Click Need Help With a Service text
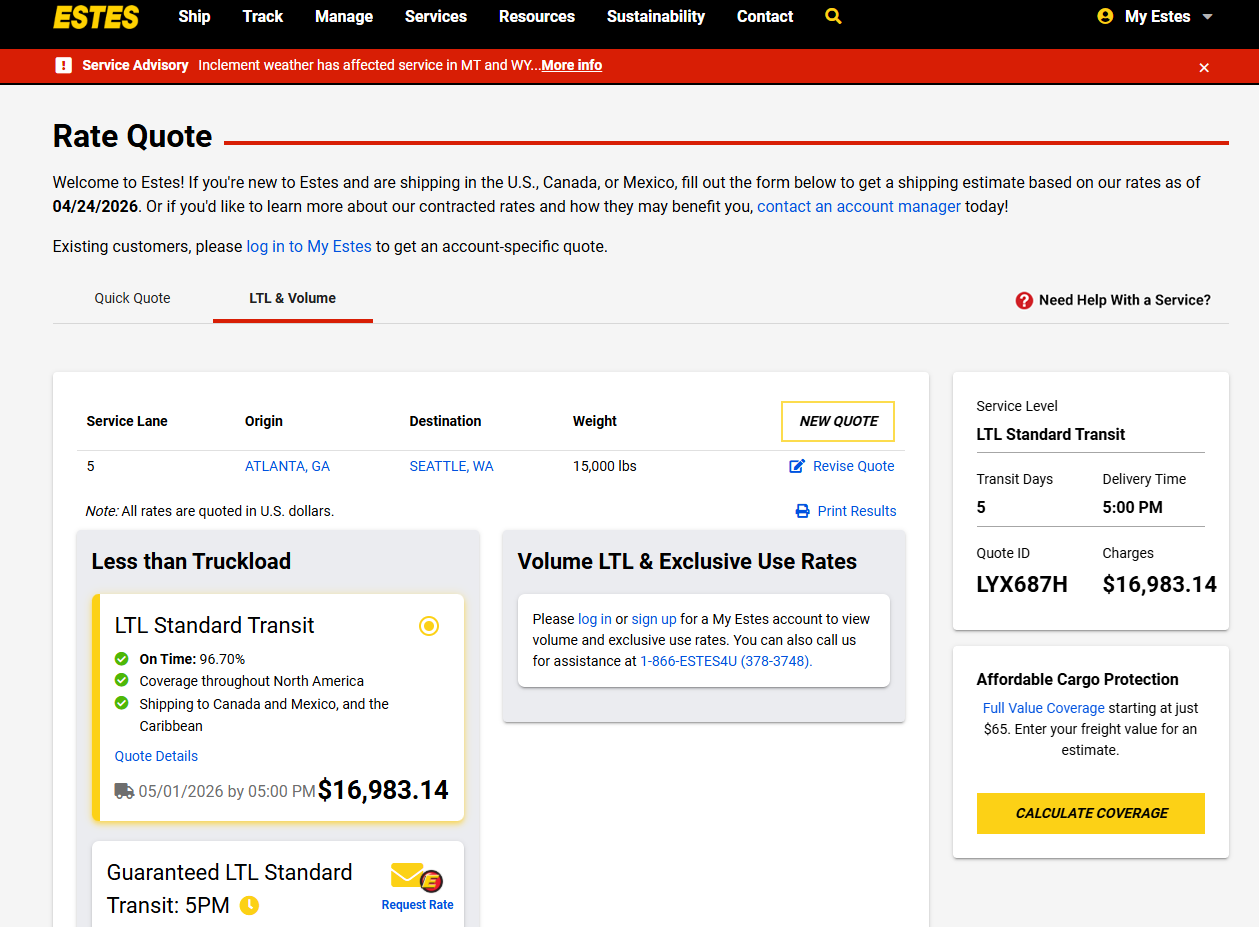This screenshot has width=1259, height=927. (1125, 300)
